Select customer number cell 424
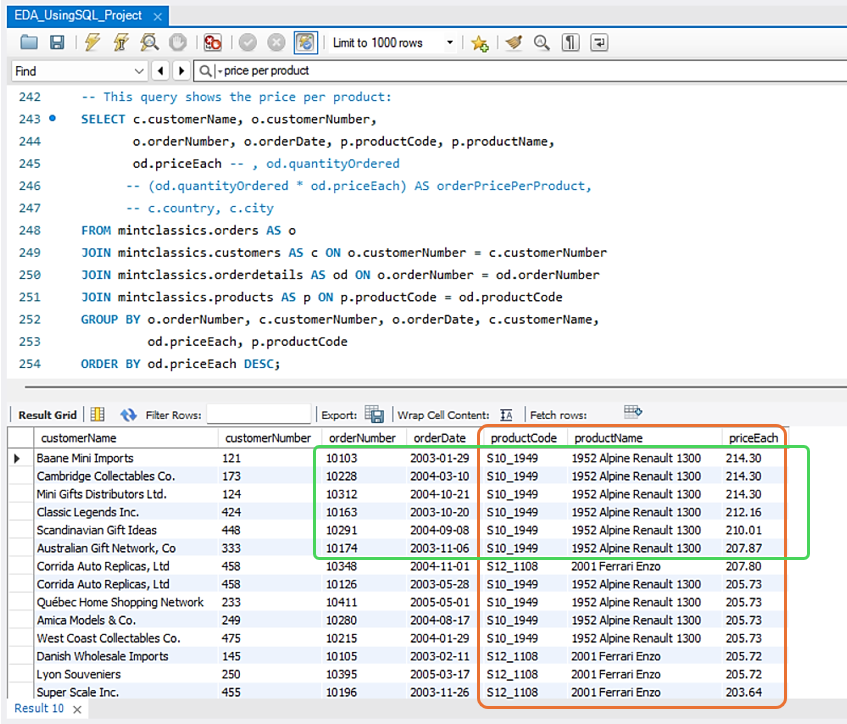The image size is (847, 724). 270,512
